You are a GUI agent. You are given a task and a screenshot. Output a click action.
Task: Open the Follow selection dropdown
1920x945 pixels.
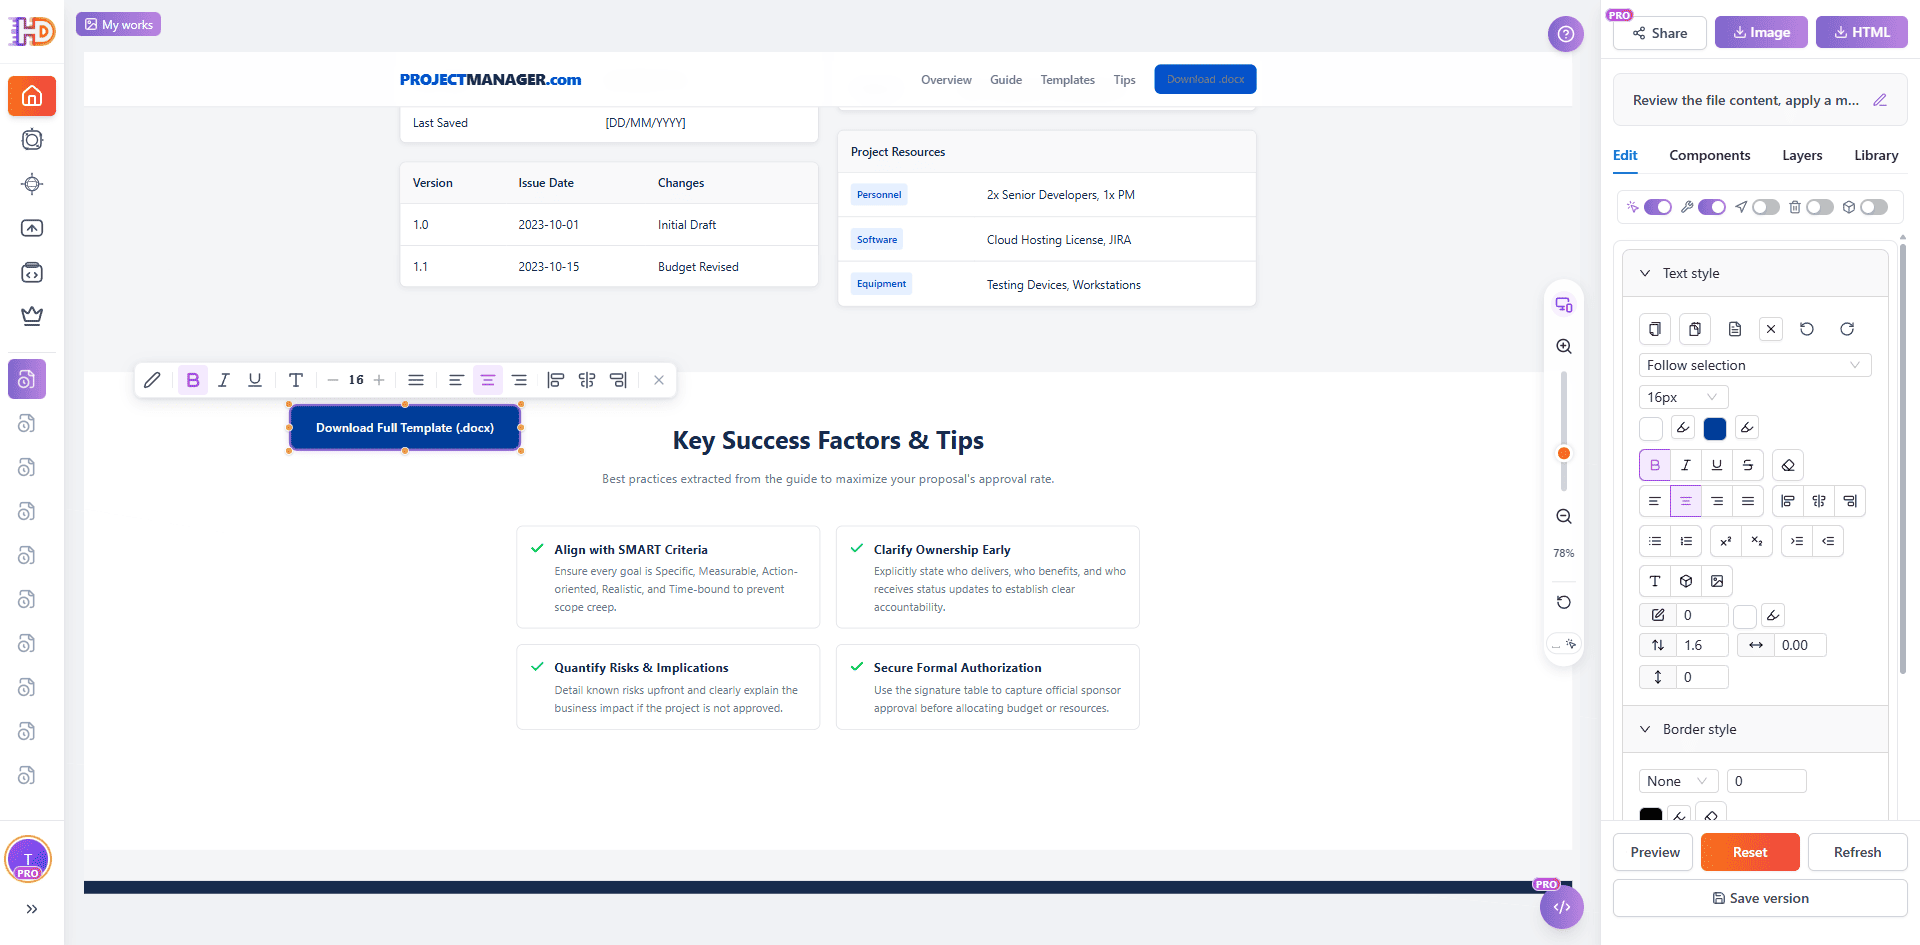click(x=1755, y=365)
